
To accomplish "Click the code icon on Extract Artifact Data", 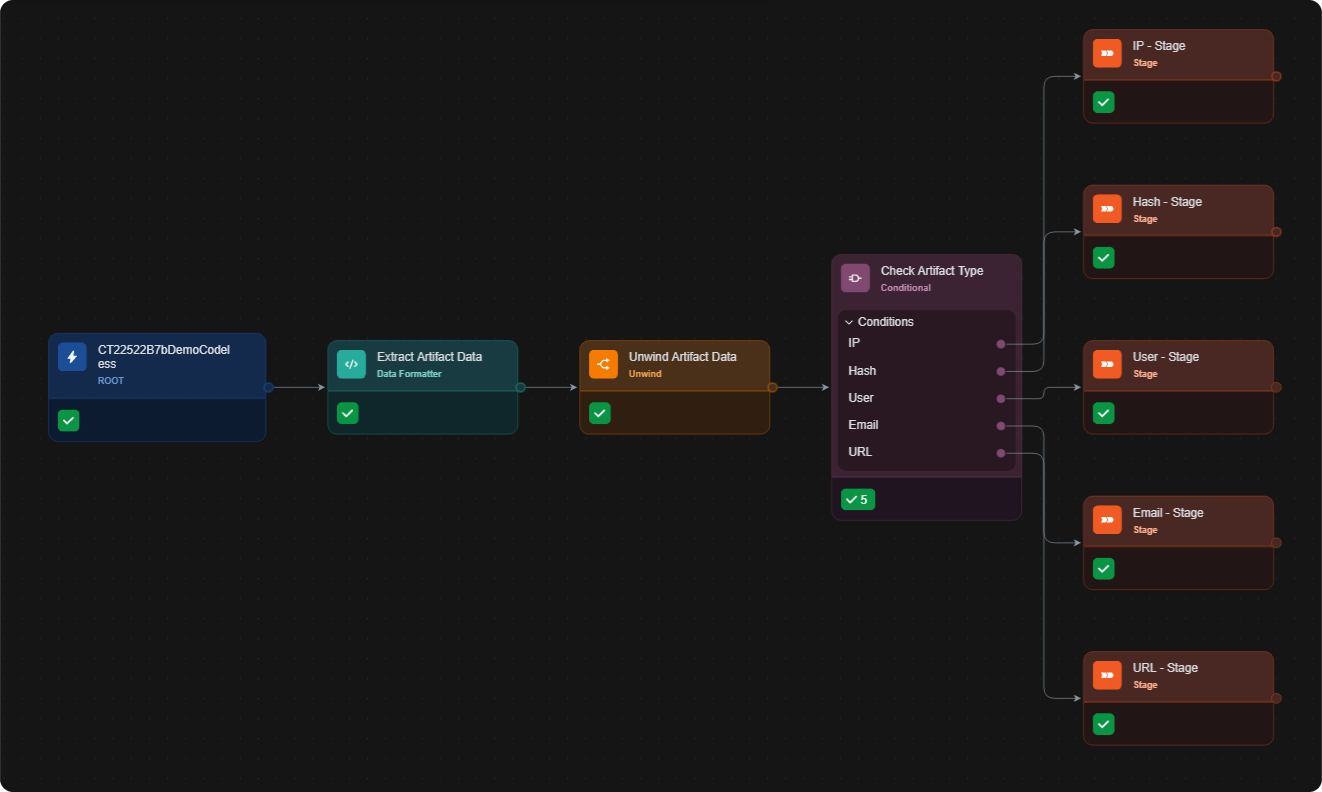I will [x=351, y=364].
